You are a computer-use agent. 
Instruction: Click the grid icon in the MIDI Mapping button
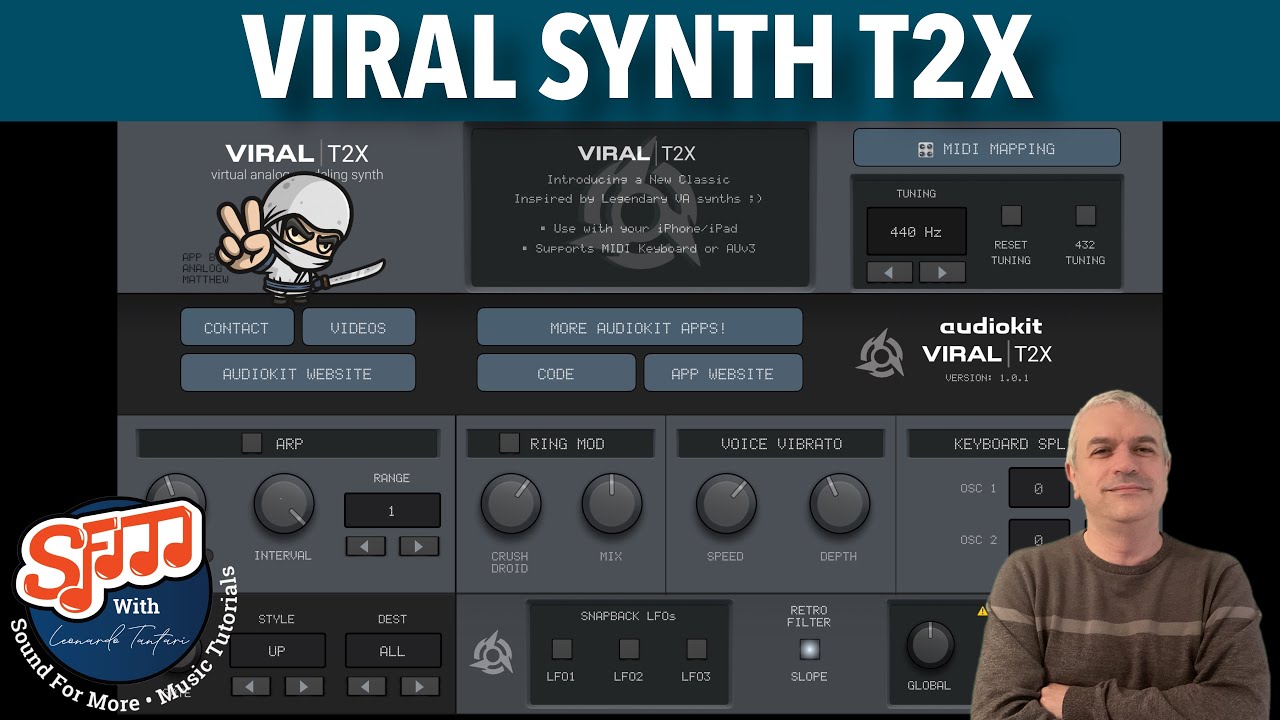tap(926, 149)
